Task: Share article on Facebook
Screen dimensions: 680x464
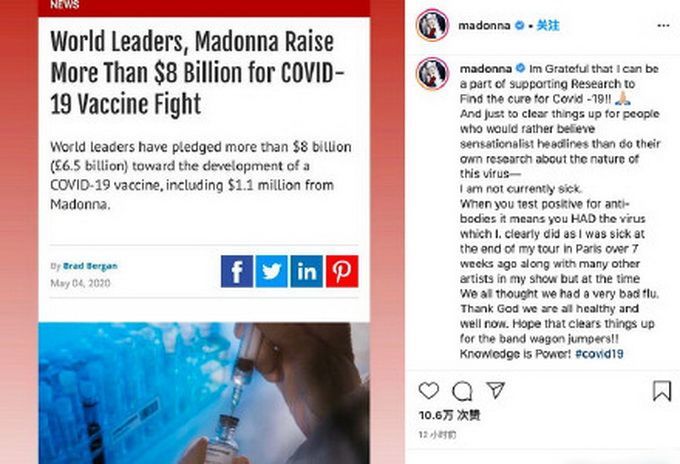Action: pos(236,271)
